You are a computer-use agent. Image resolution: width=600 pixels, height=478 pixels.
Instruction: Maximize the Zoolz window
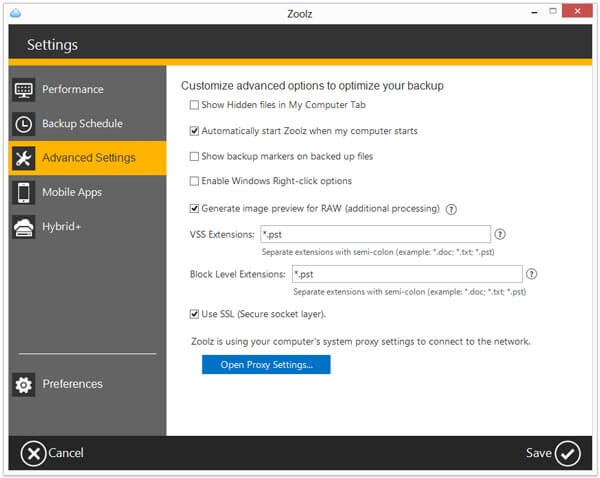pyautogui.click(x=553, y=11)
